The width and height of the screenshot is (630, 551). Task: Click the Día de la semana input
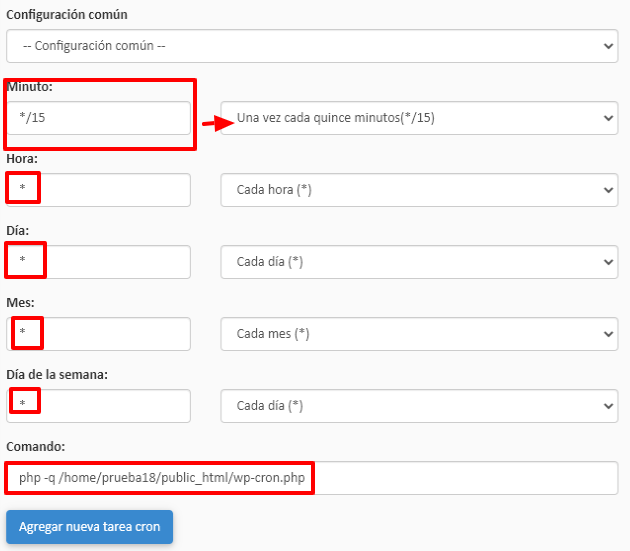pos(98,406)
